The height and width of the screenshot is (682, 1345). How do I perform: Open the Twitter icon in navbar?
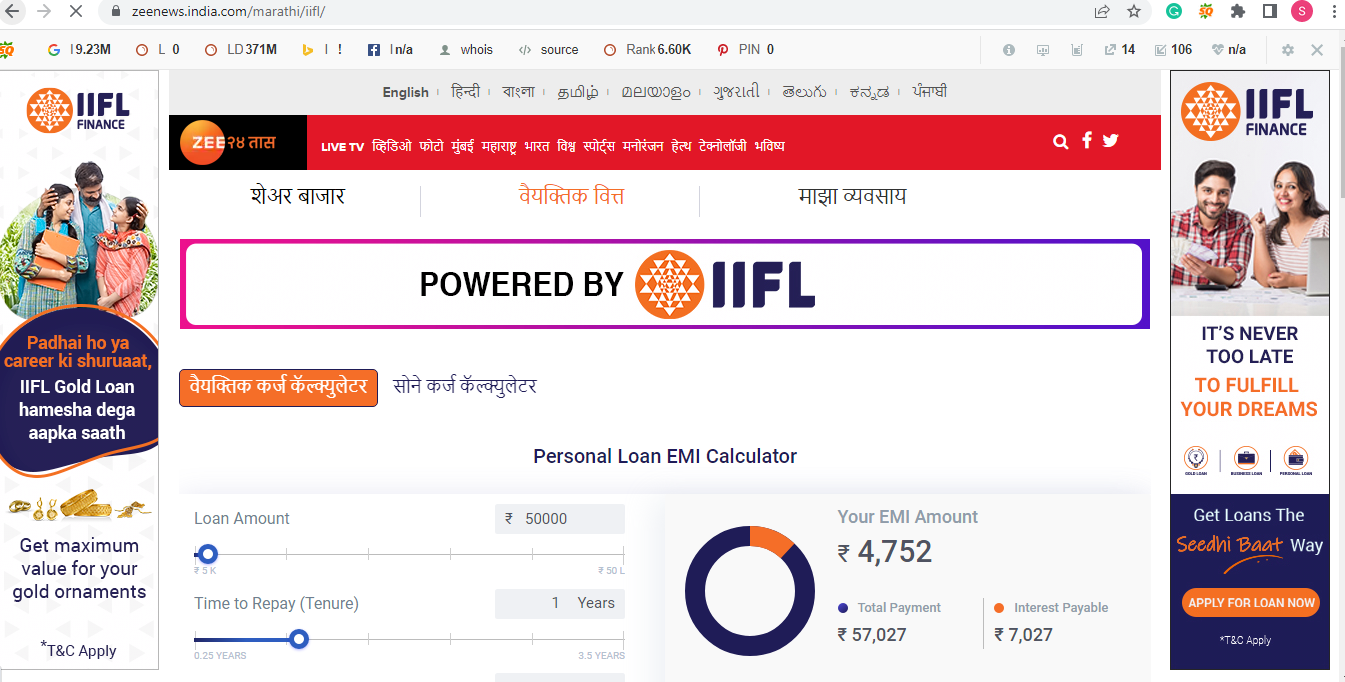pos(1110,141)
